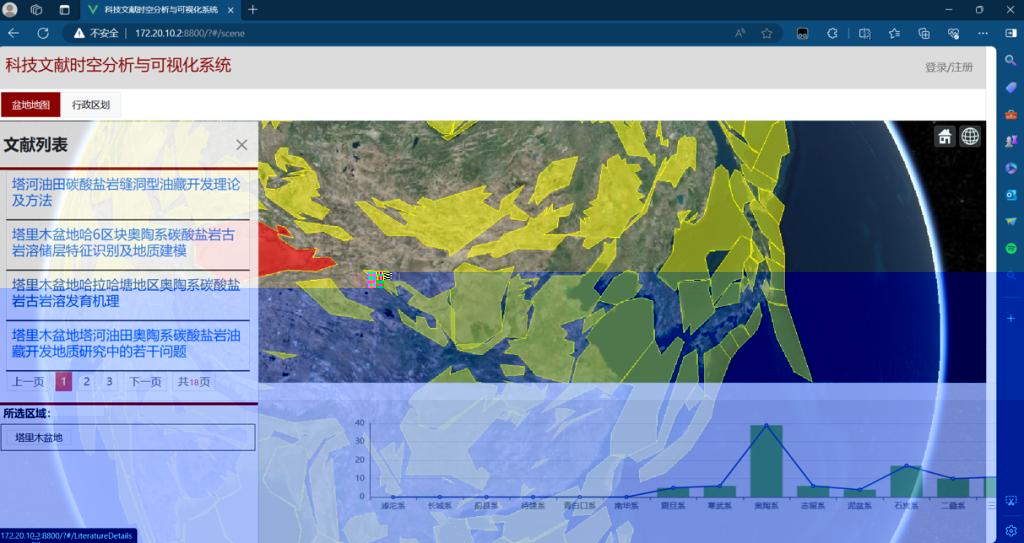Image resolution: width=1024 pixels, height=543 pixels.
Task: Click the home view icon on map
Action: 945,137
